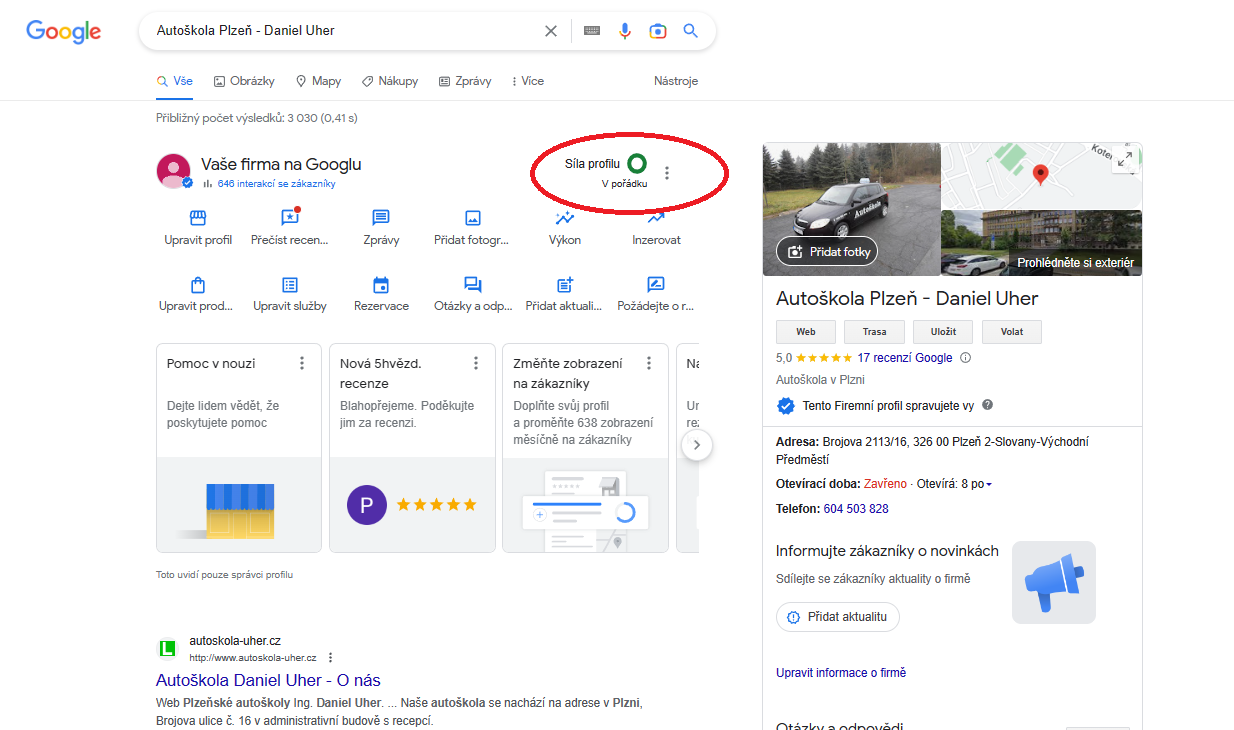
Task: Click the blue megaphone illustration
Action: pyautogui.click(x=1054, y=583)
